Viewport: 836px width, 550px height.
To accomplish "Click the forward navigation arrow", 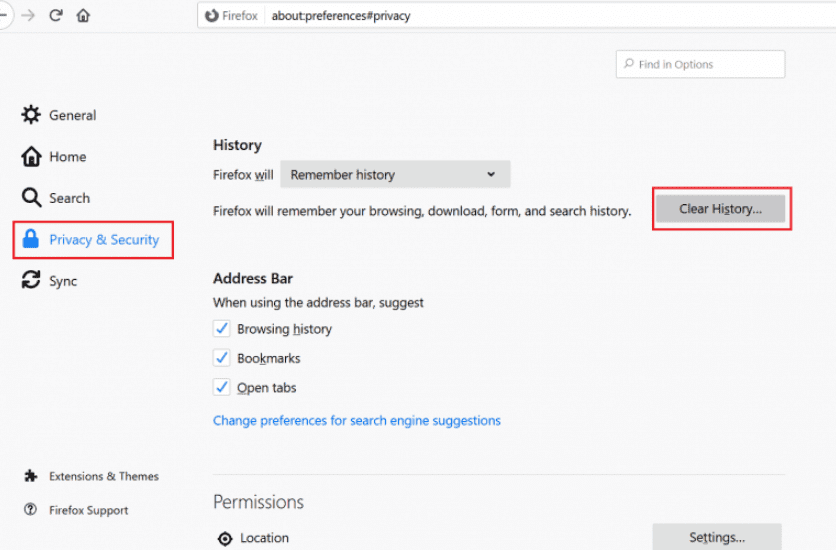I will (x=28, y=15).
